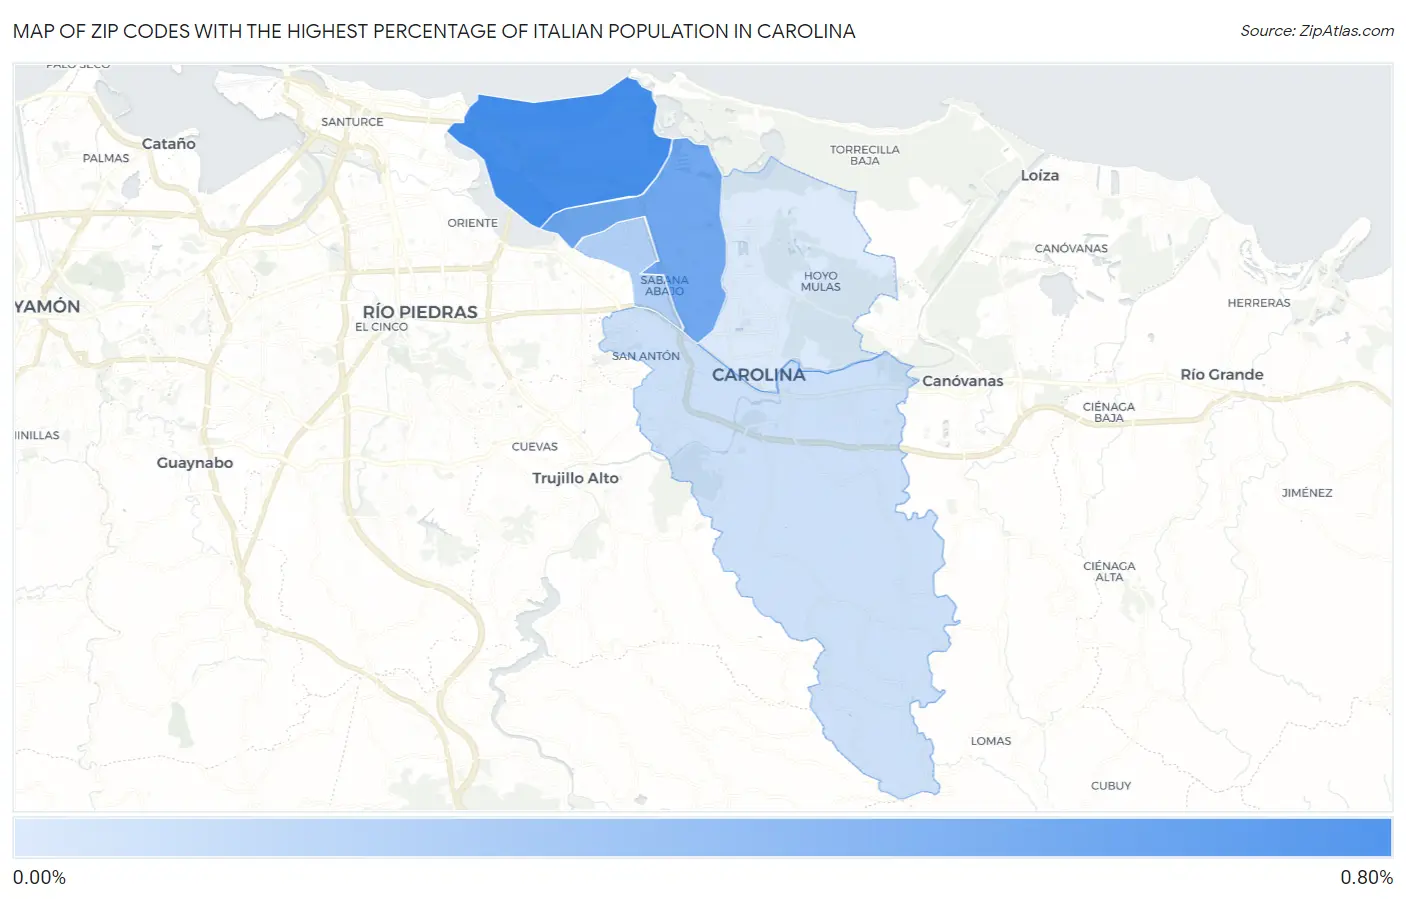Click the EL CINCO label
Viewport: 1406px width, 899px height.
382,327
